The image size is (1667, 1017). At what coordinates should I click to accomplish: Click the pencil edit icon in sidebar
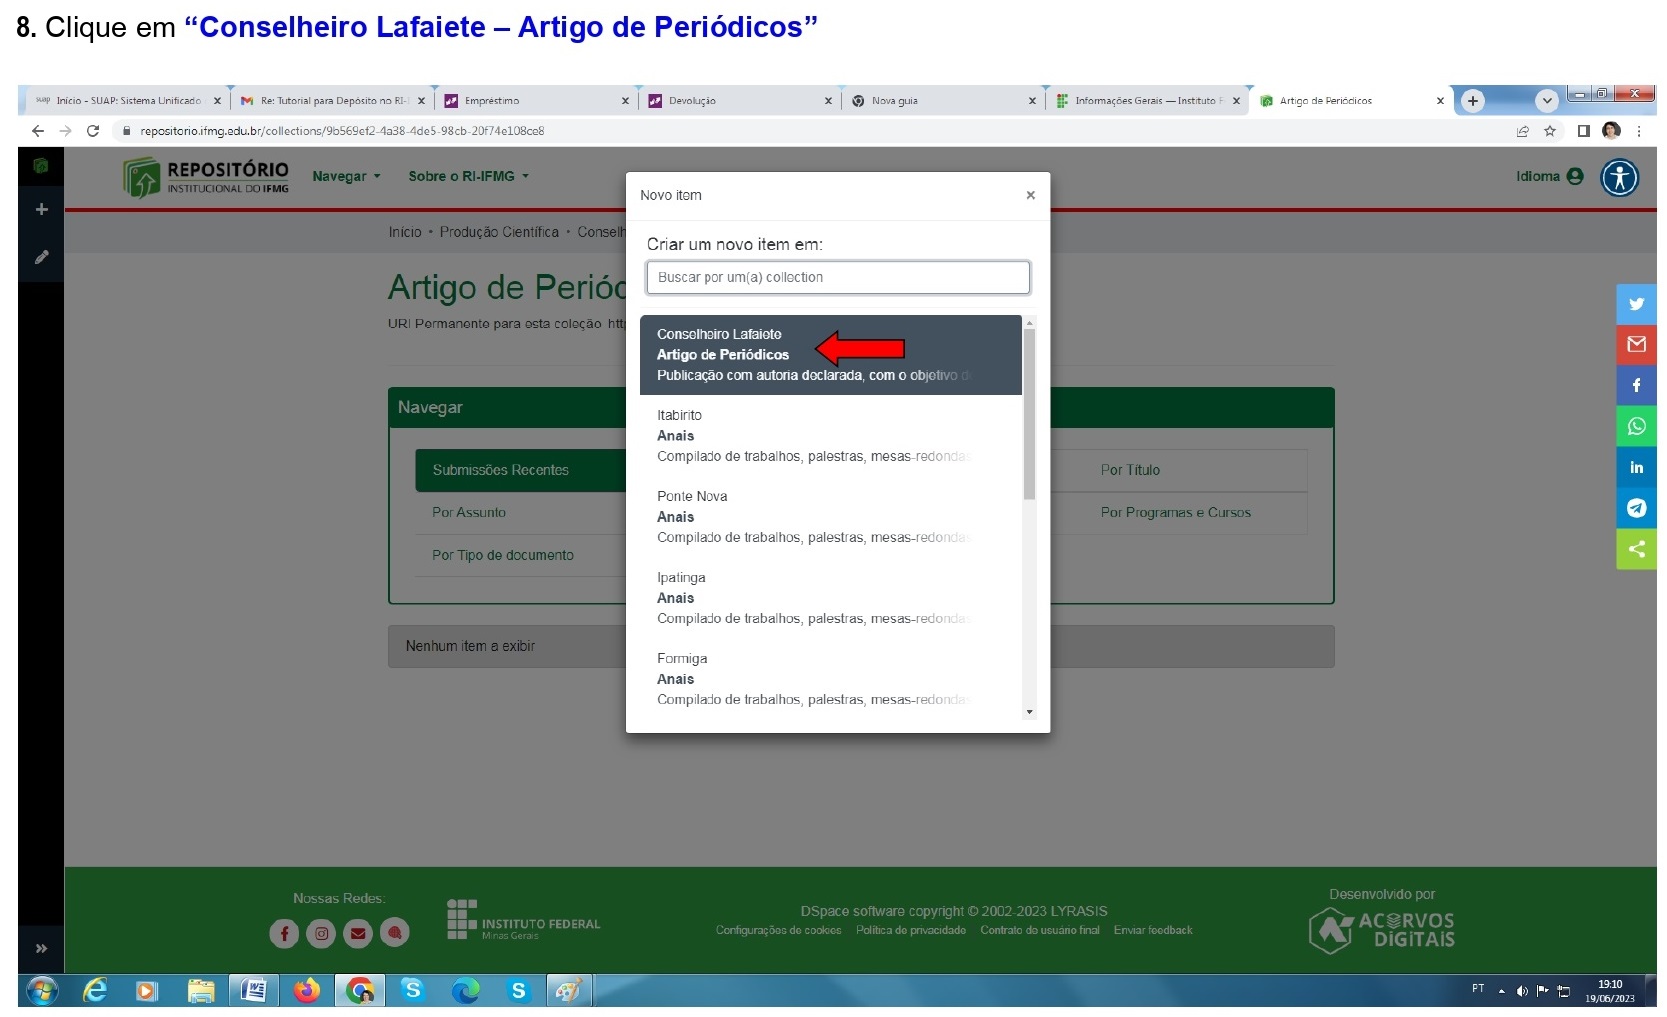pyautogui.click(x=42, y=257)
